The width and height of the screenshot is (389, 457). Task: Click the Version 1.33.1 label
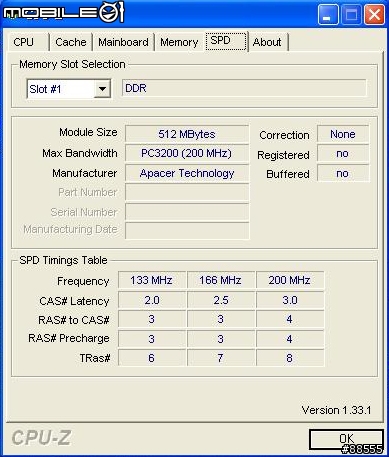[x=336, y=410]
